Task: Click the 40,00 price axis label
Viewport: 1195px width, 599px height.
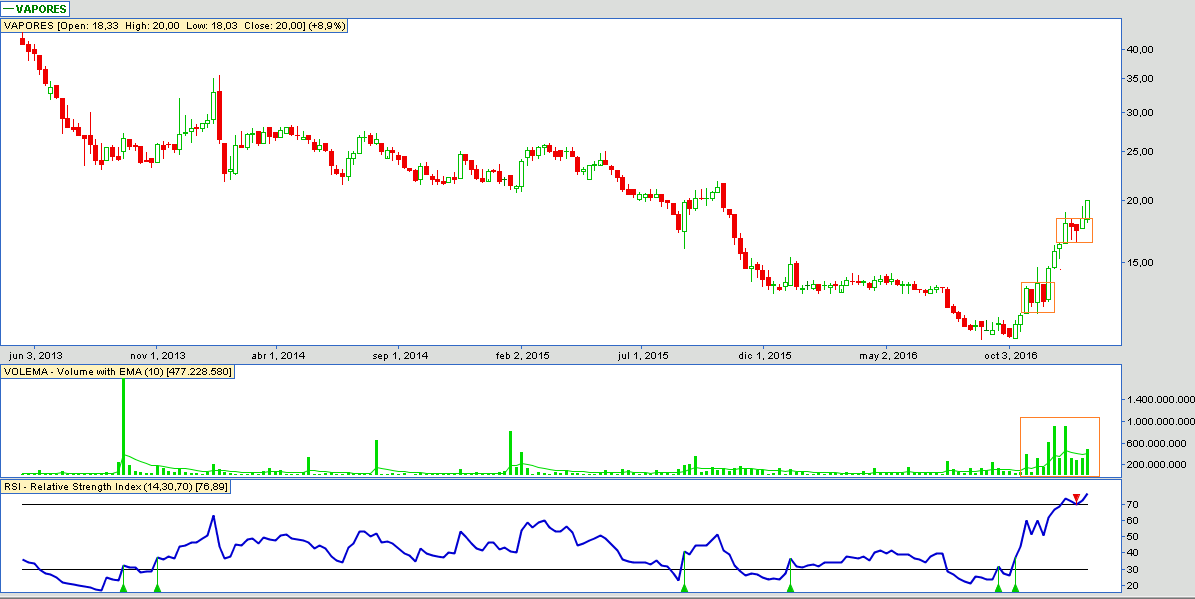Action: tap(1140, 49)
